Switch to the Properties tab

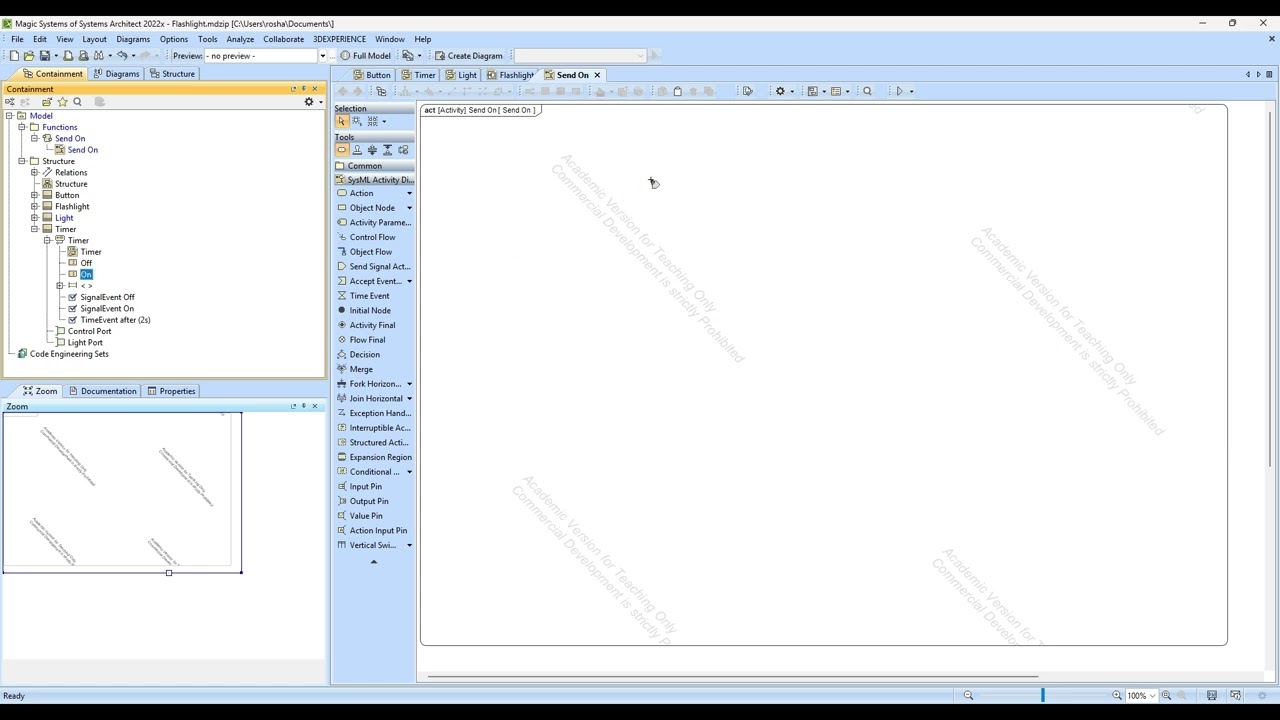(171, 391)
